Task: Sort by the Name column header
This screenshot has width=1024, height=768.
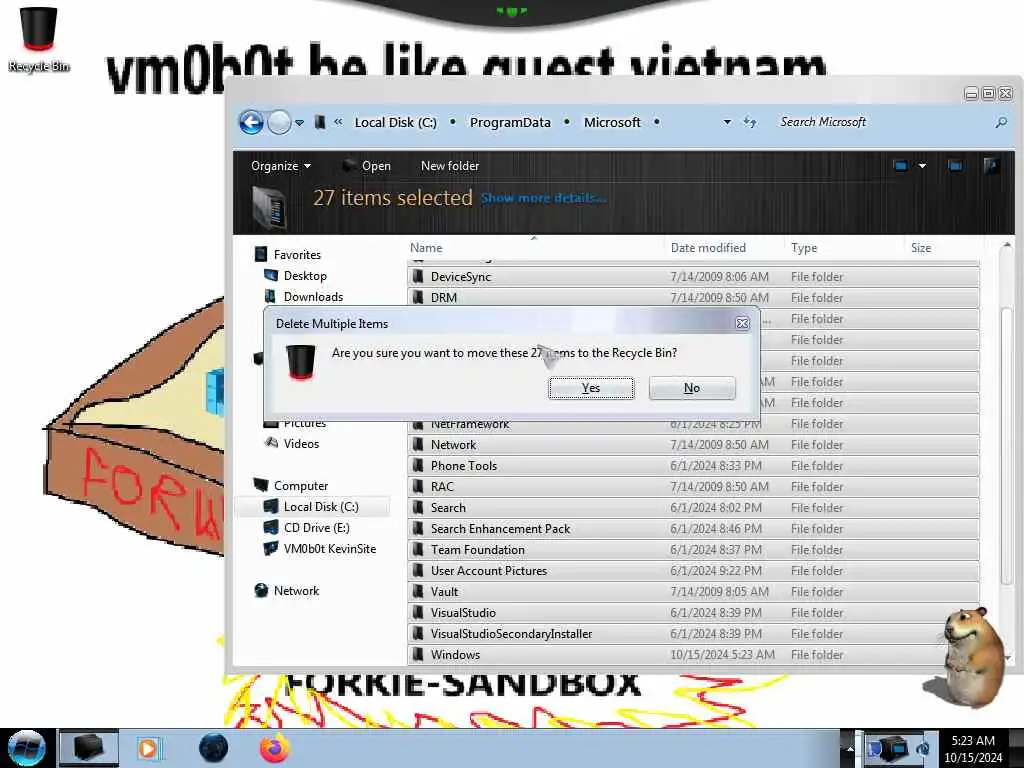Action: 426,248
